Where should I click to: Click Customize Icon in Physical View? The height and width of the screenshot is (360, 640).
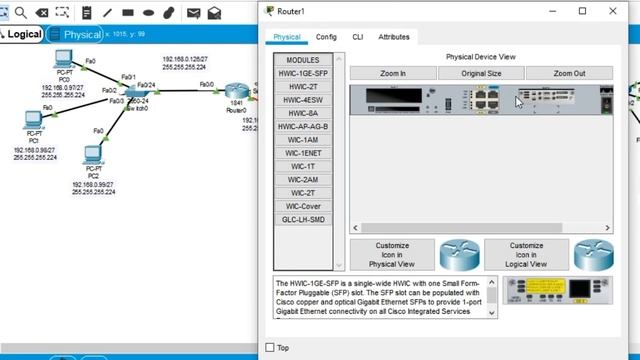tap(392, 255)
